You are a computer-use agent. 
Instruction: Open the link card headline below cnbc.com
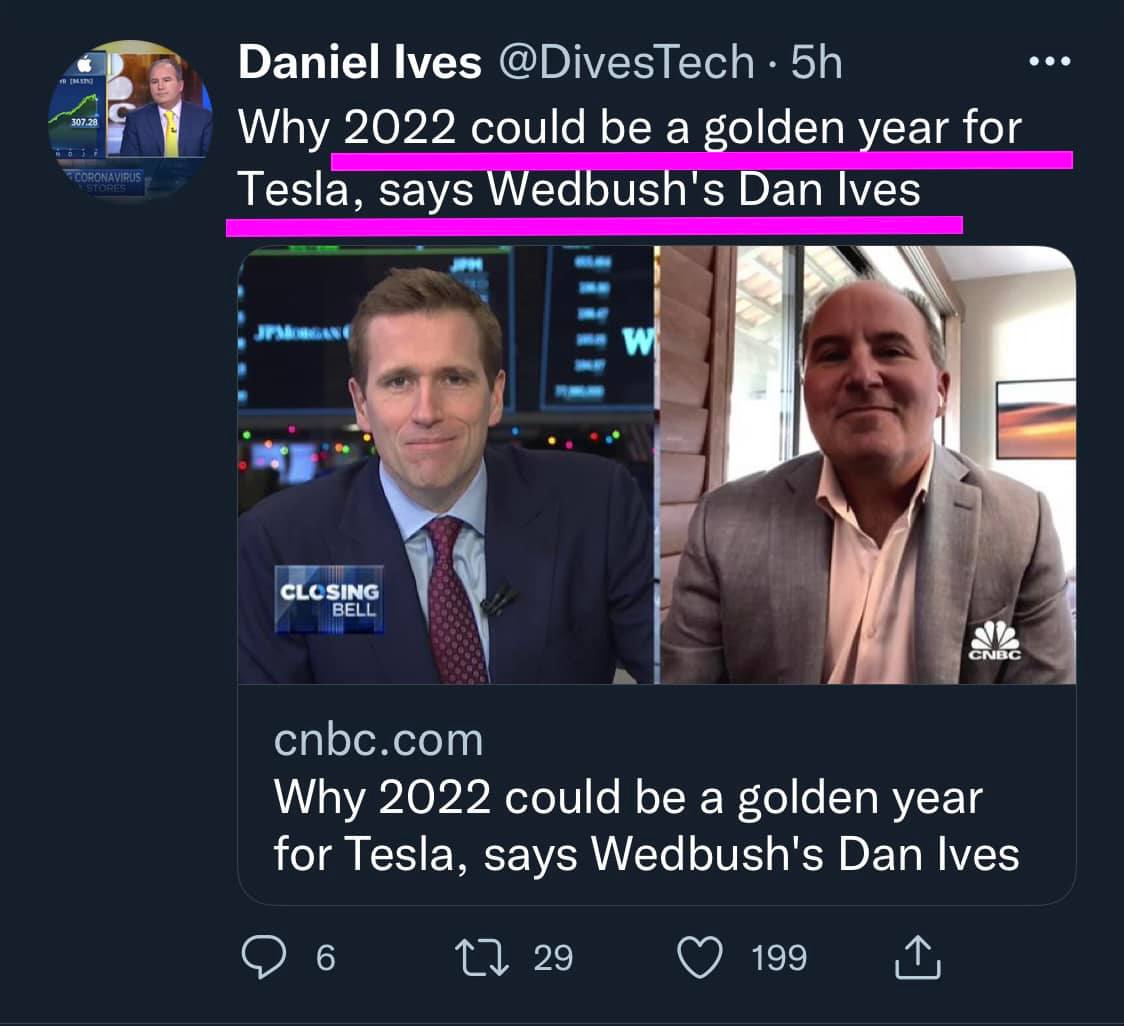coord(645,826)
